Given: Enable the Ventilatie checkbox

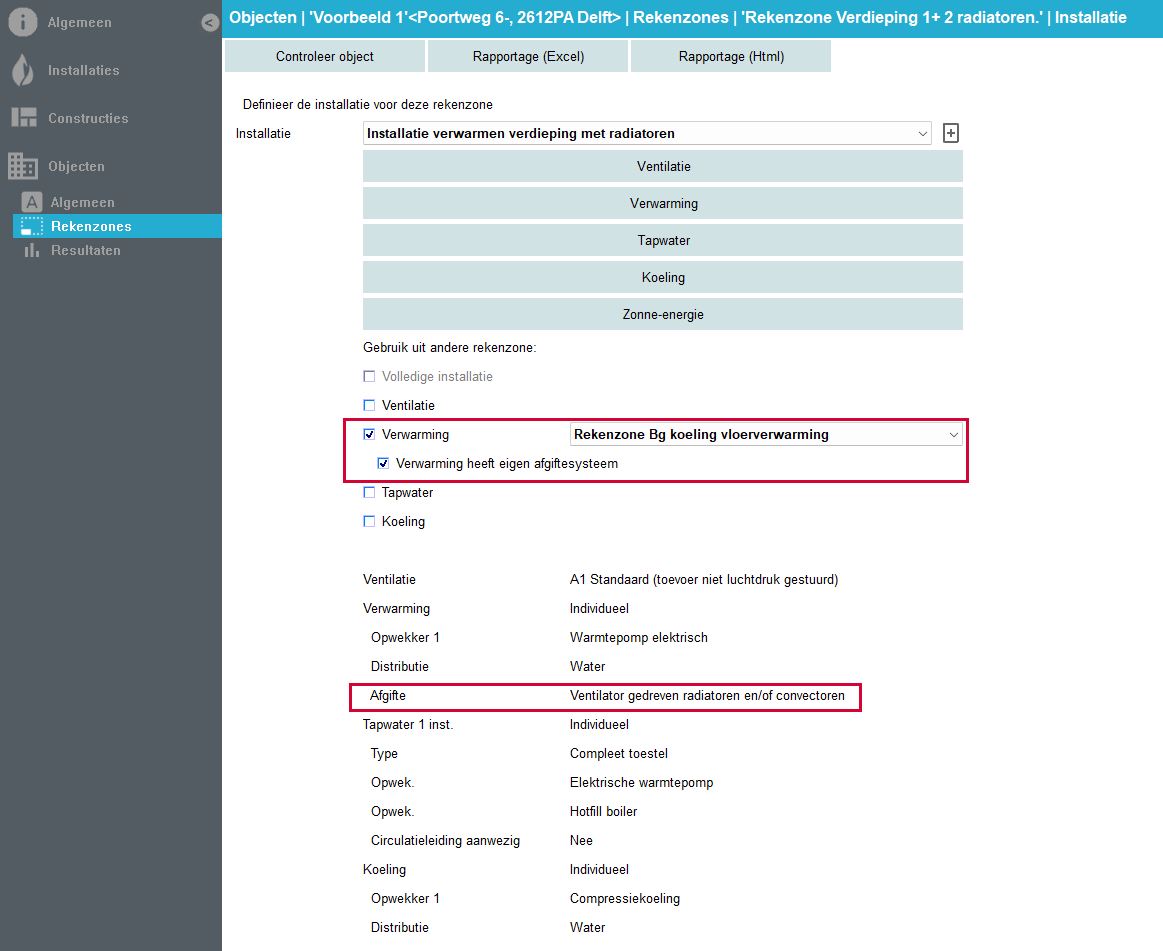Looking at the screenshot, I should click(x=369, y=405).
